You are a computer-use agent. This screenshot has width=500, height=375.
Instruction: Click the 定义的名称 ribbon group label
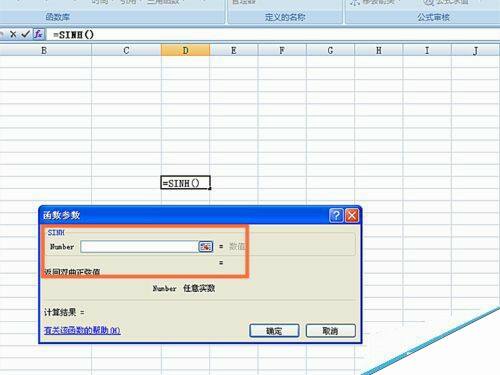pos(285,17)
